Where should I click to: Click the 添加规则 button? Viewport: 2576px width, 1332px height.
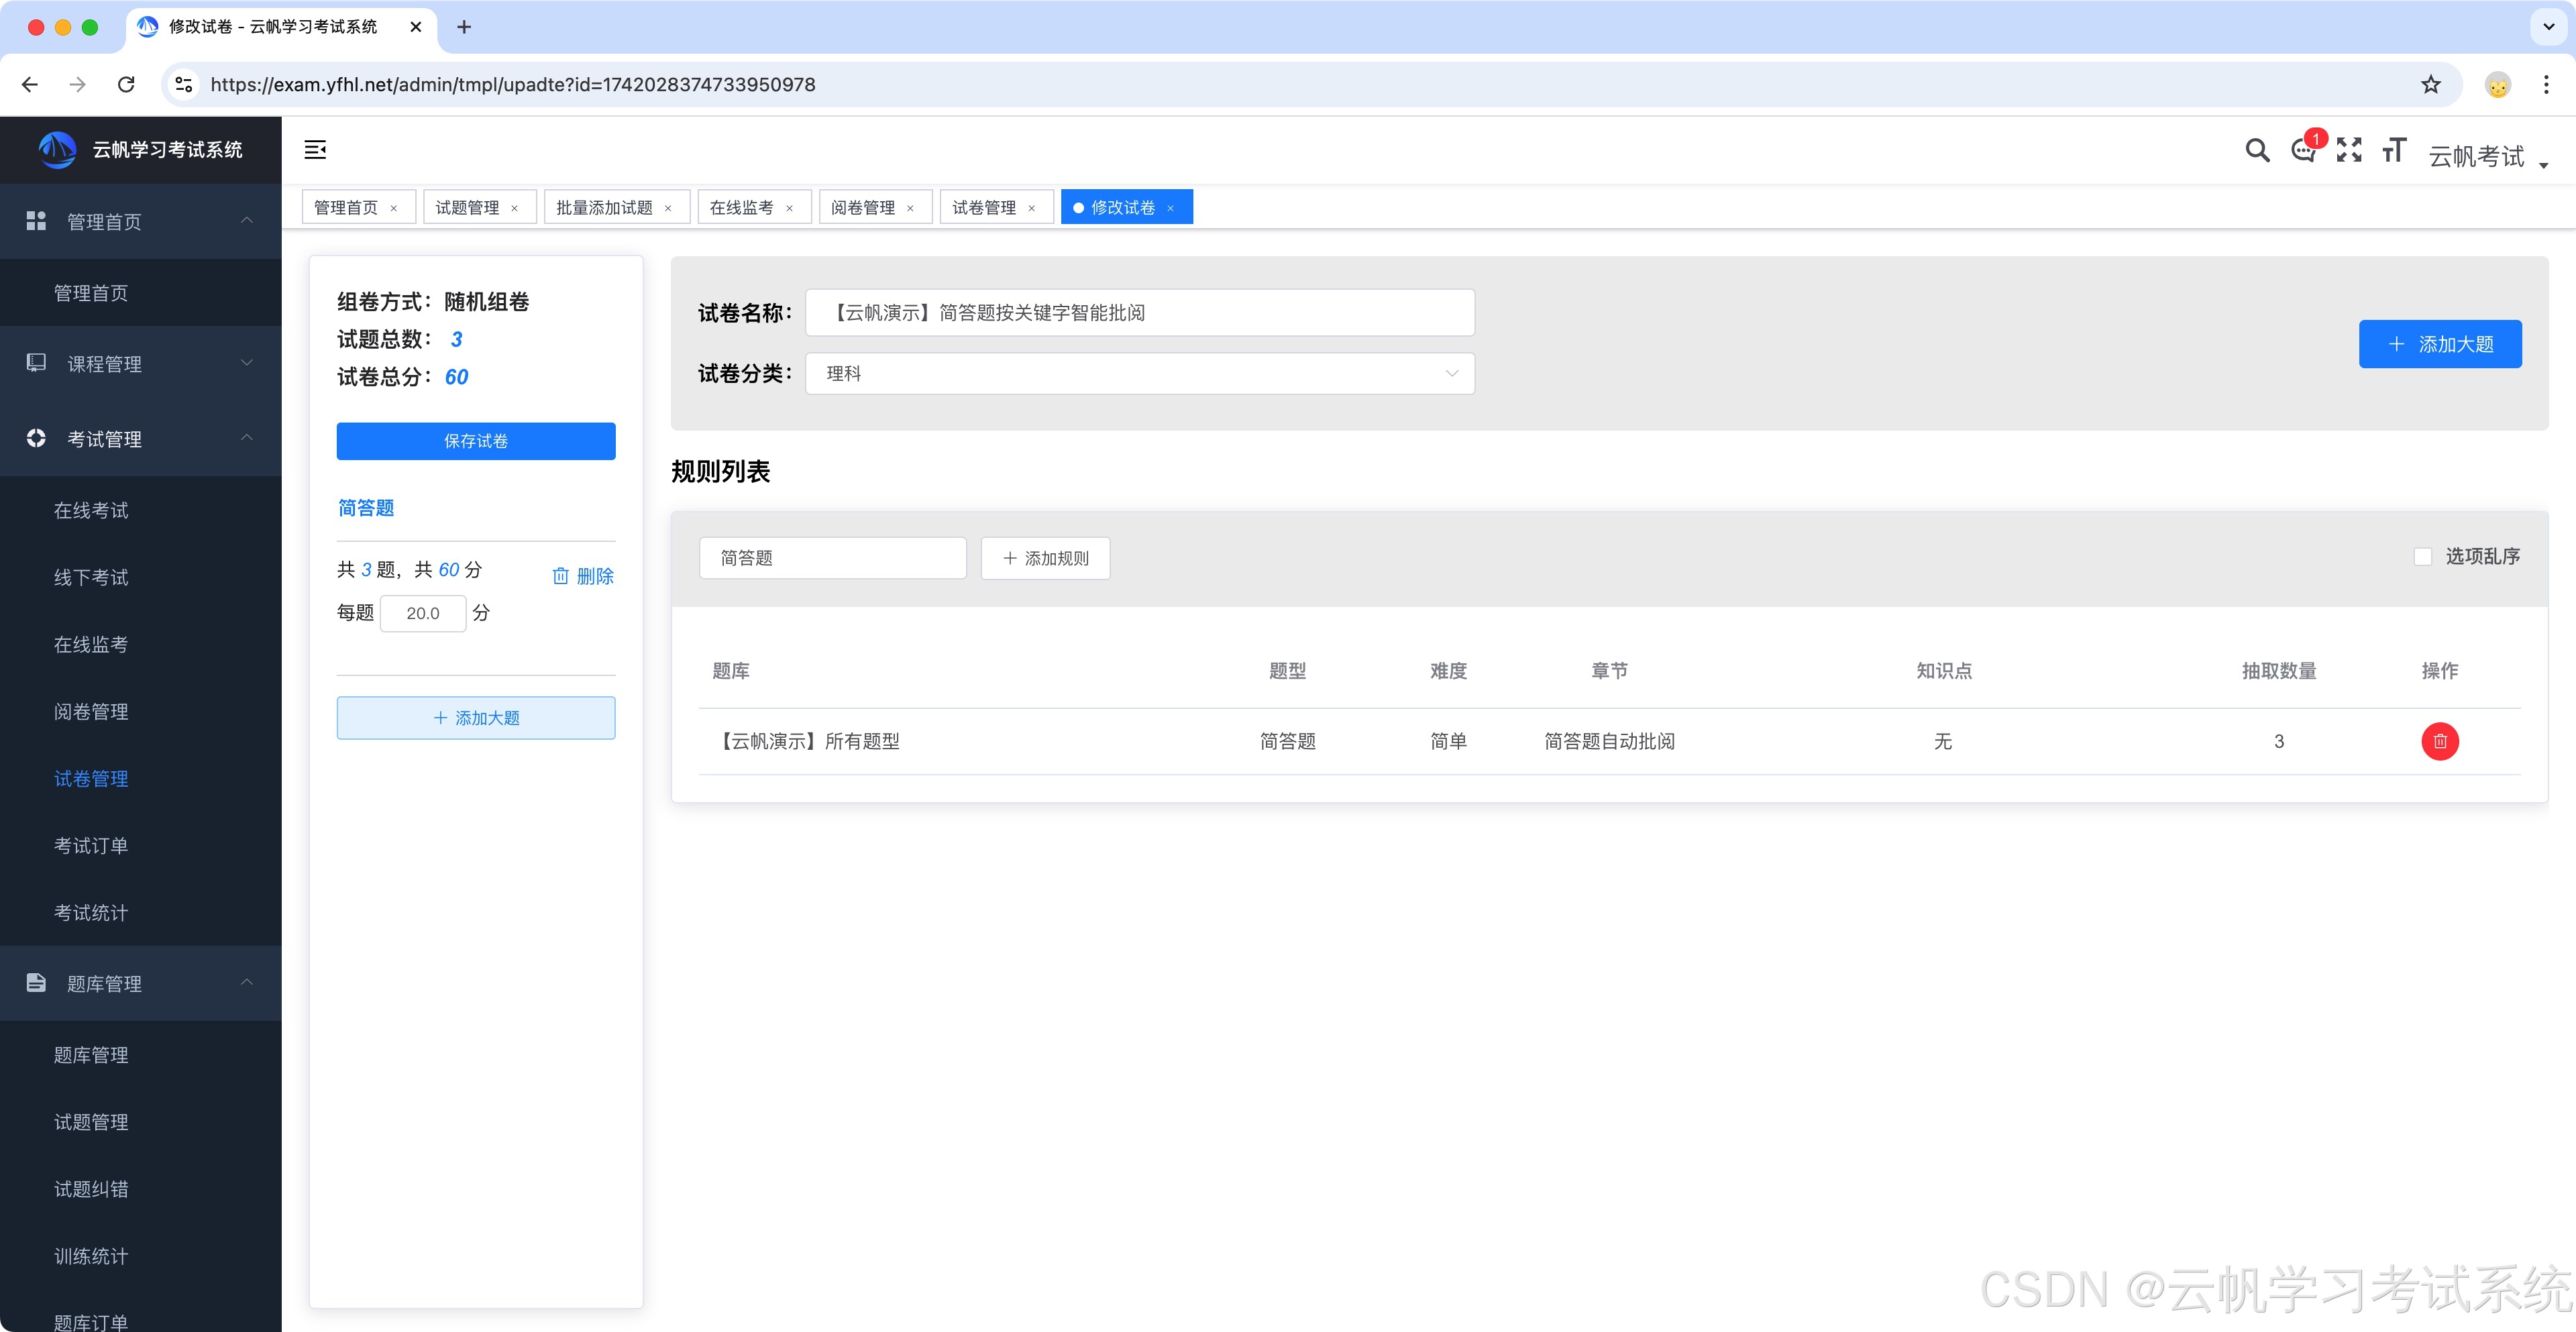tap(1045, 558)
